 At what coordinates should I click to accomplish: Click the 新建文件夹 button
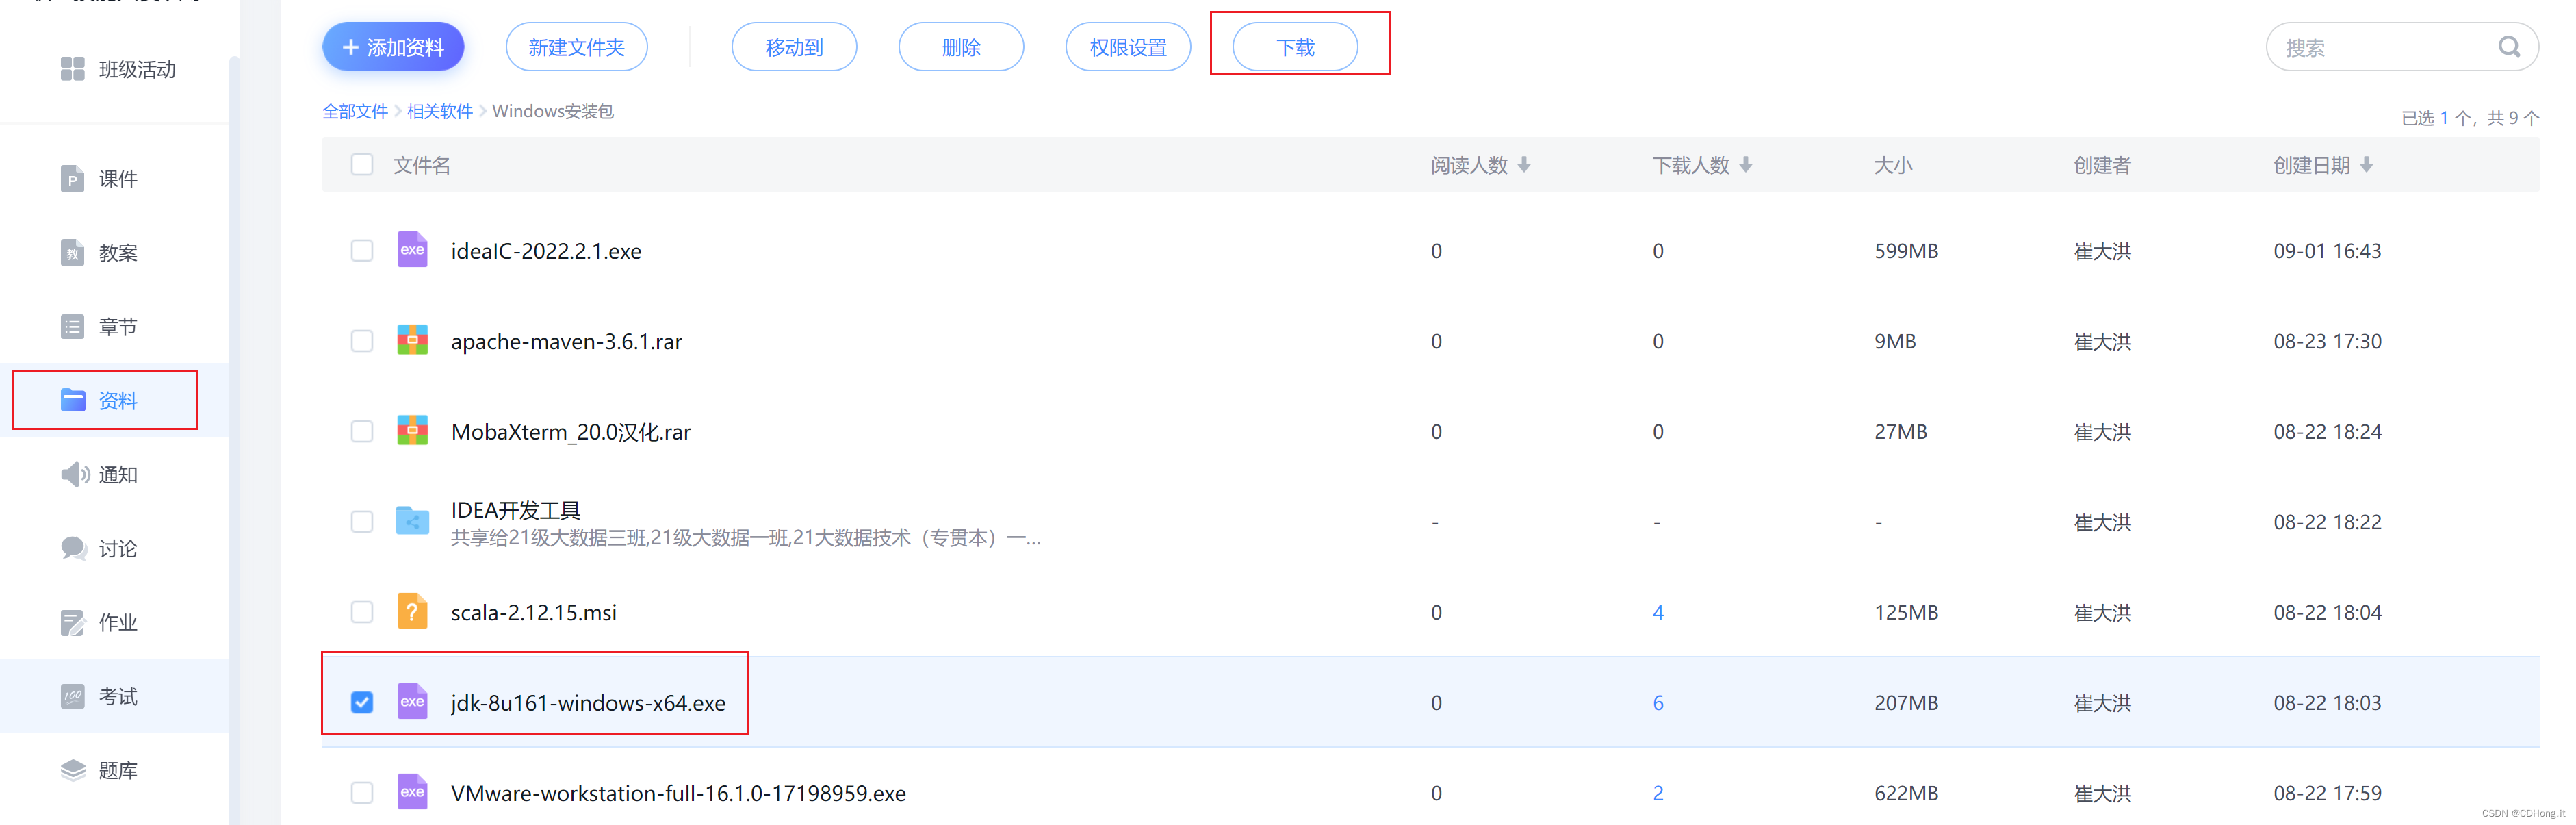[x=576, y=47]
